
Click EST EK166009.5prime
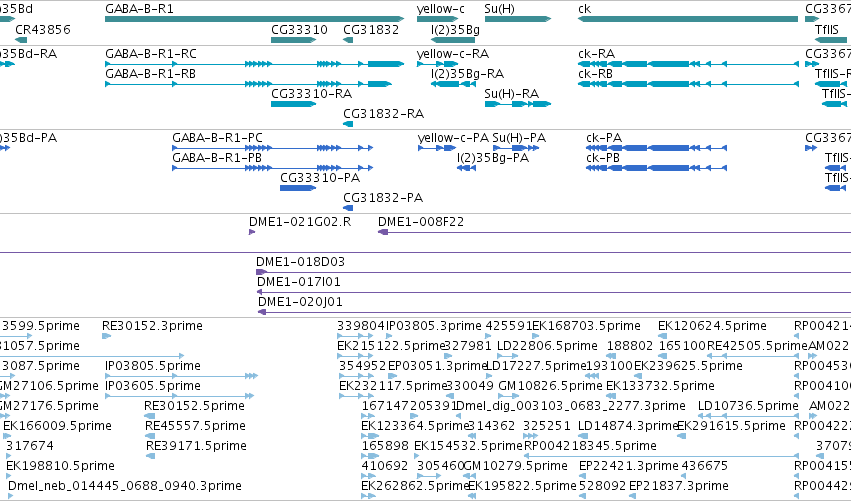57,426
